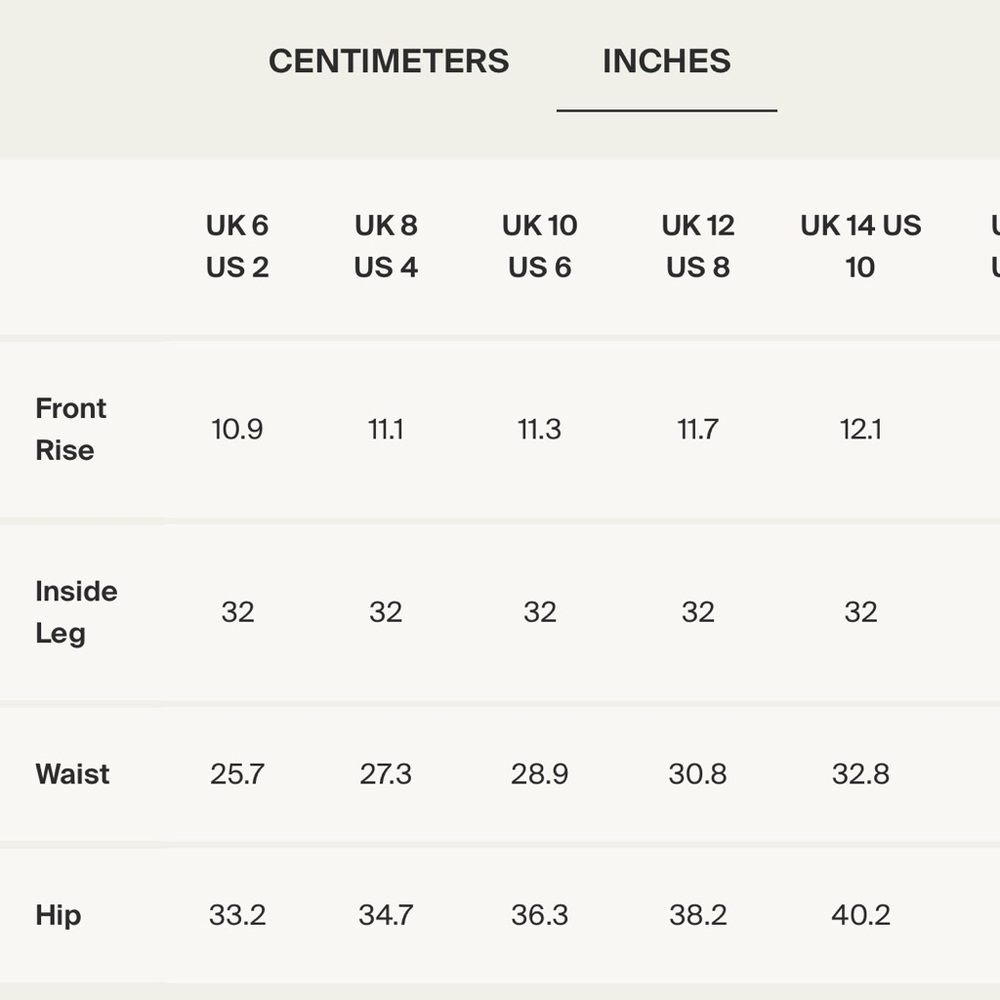1000x1000 pixels.
Task: Select the INCHES tab
Action: pyautogui.click(x=666, y=61)
